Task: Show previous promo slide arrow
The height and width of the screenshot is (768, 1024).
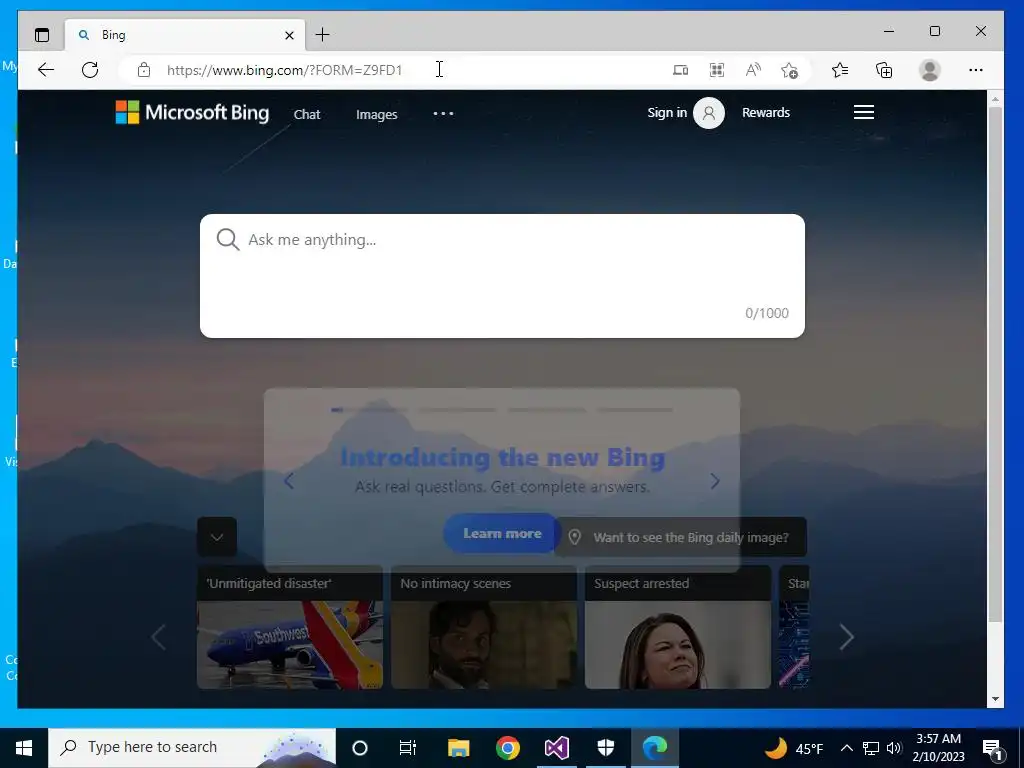Action: point(289,481)
